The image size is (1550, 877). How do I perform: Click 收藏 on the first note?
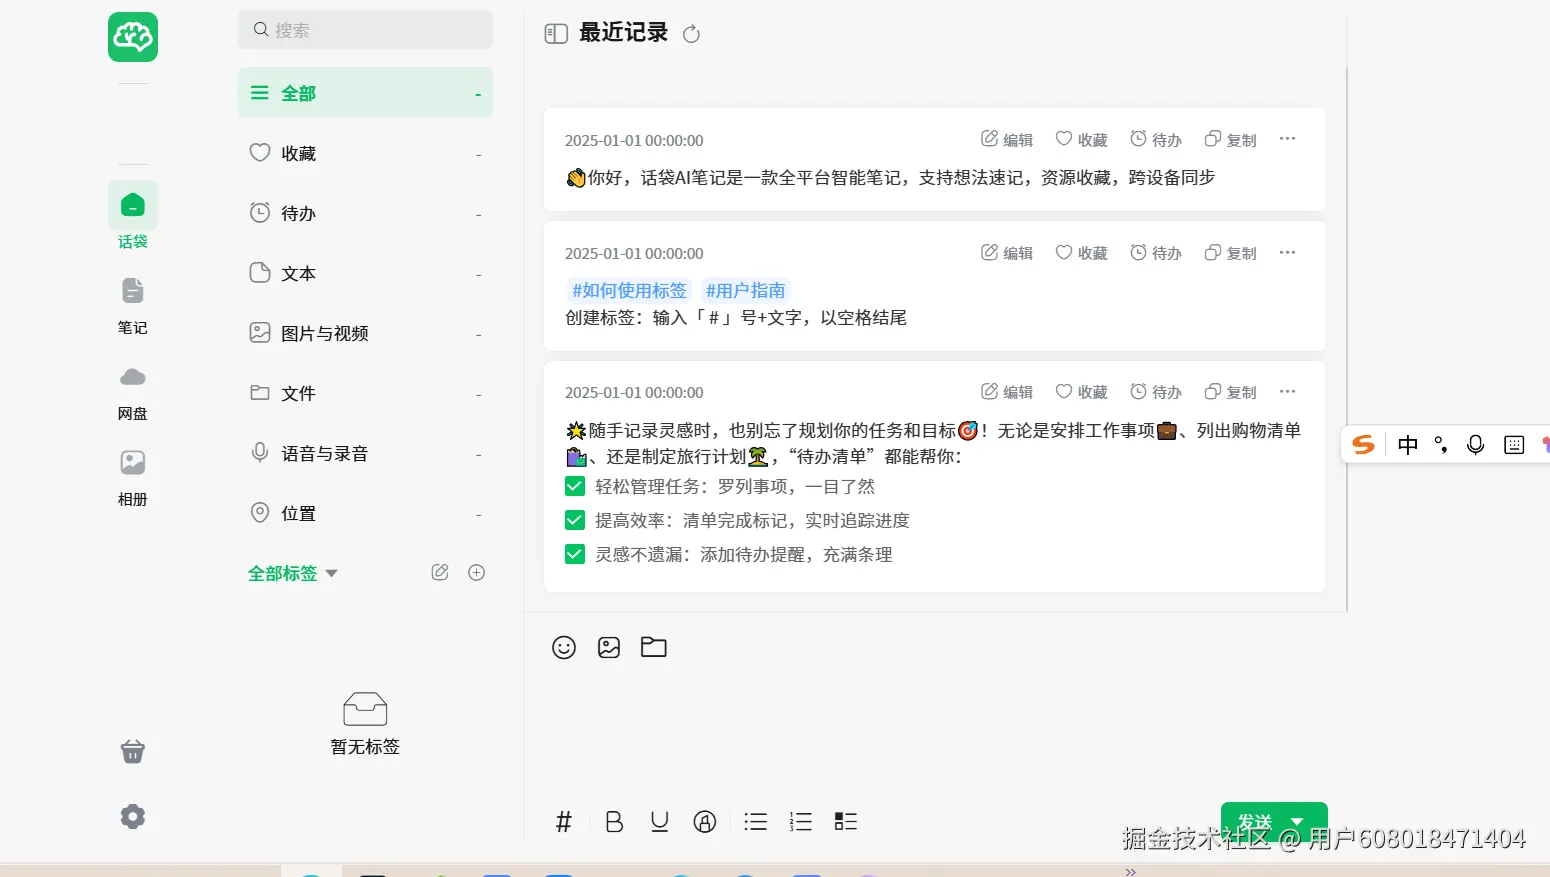click(x=1082, y=140)
